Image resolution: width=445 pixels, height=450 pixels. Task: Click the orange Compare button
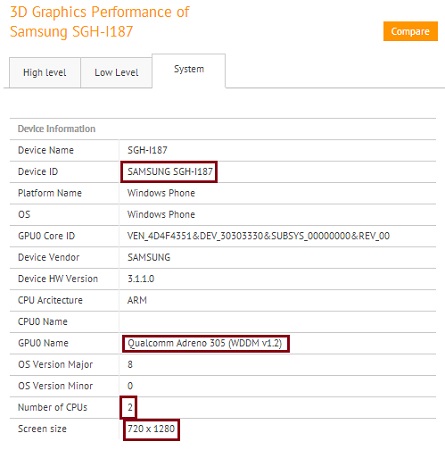410,31
